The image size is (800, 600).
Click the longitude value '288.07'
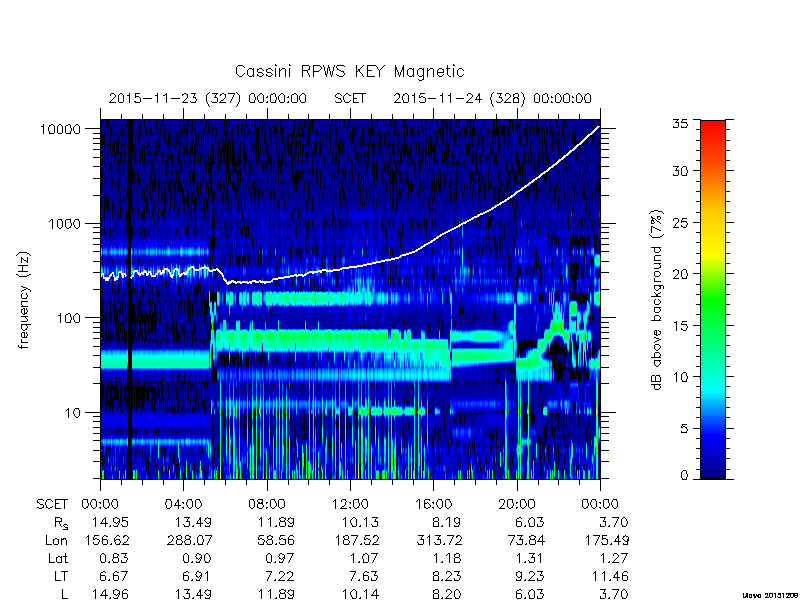(x=189, y=540)
